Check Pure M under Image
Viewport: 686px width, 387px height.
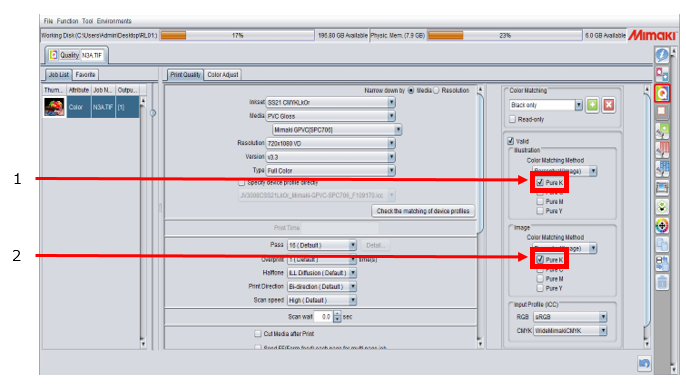540,279
